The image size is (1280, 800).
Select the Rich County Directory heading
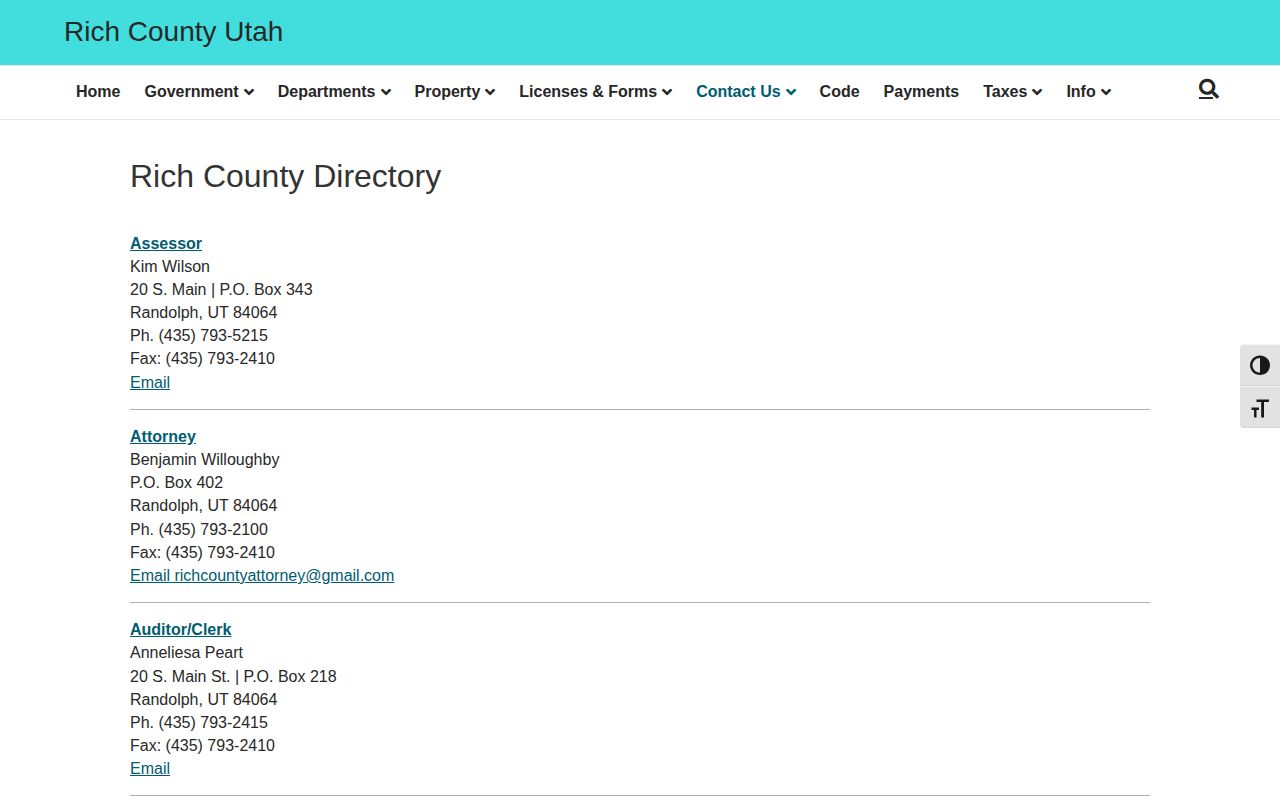click(285, 176)
